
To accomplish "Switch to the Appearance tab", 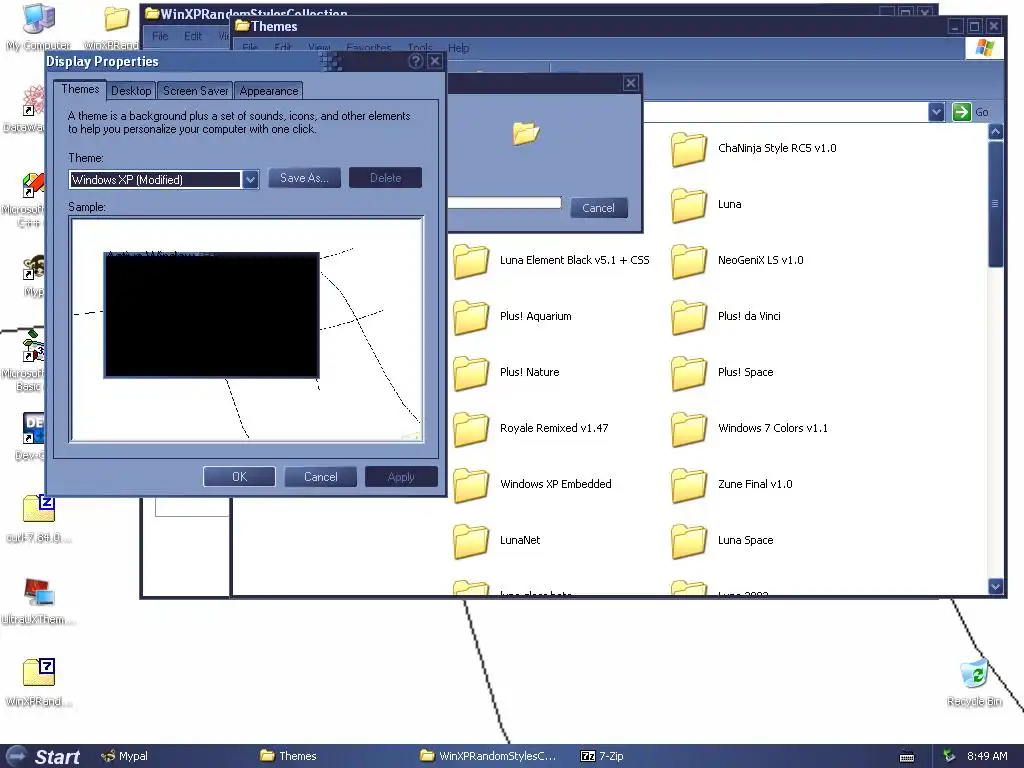I will coord(268,91).
